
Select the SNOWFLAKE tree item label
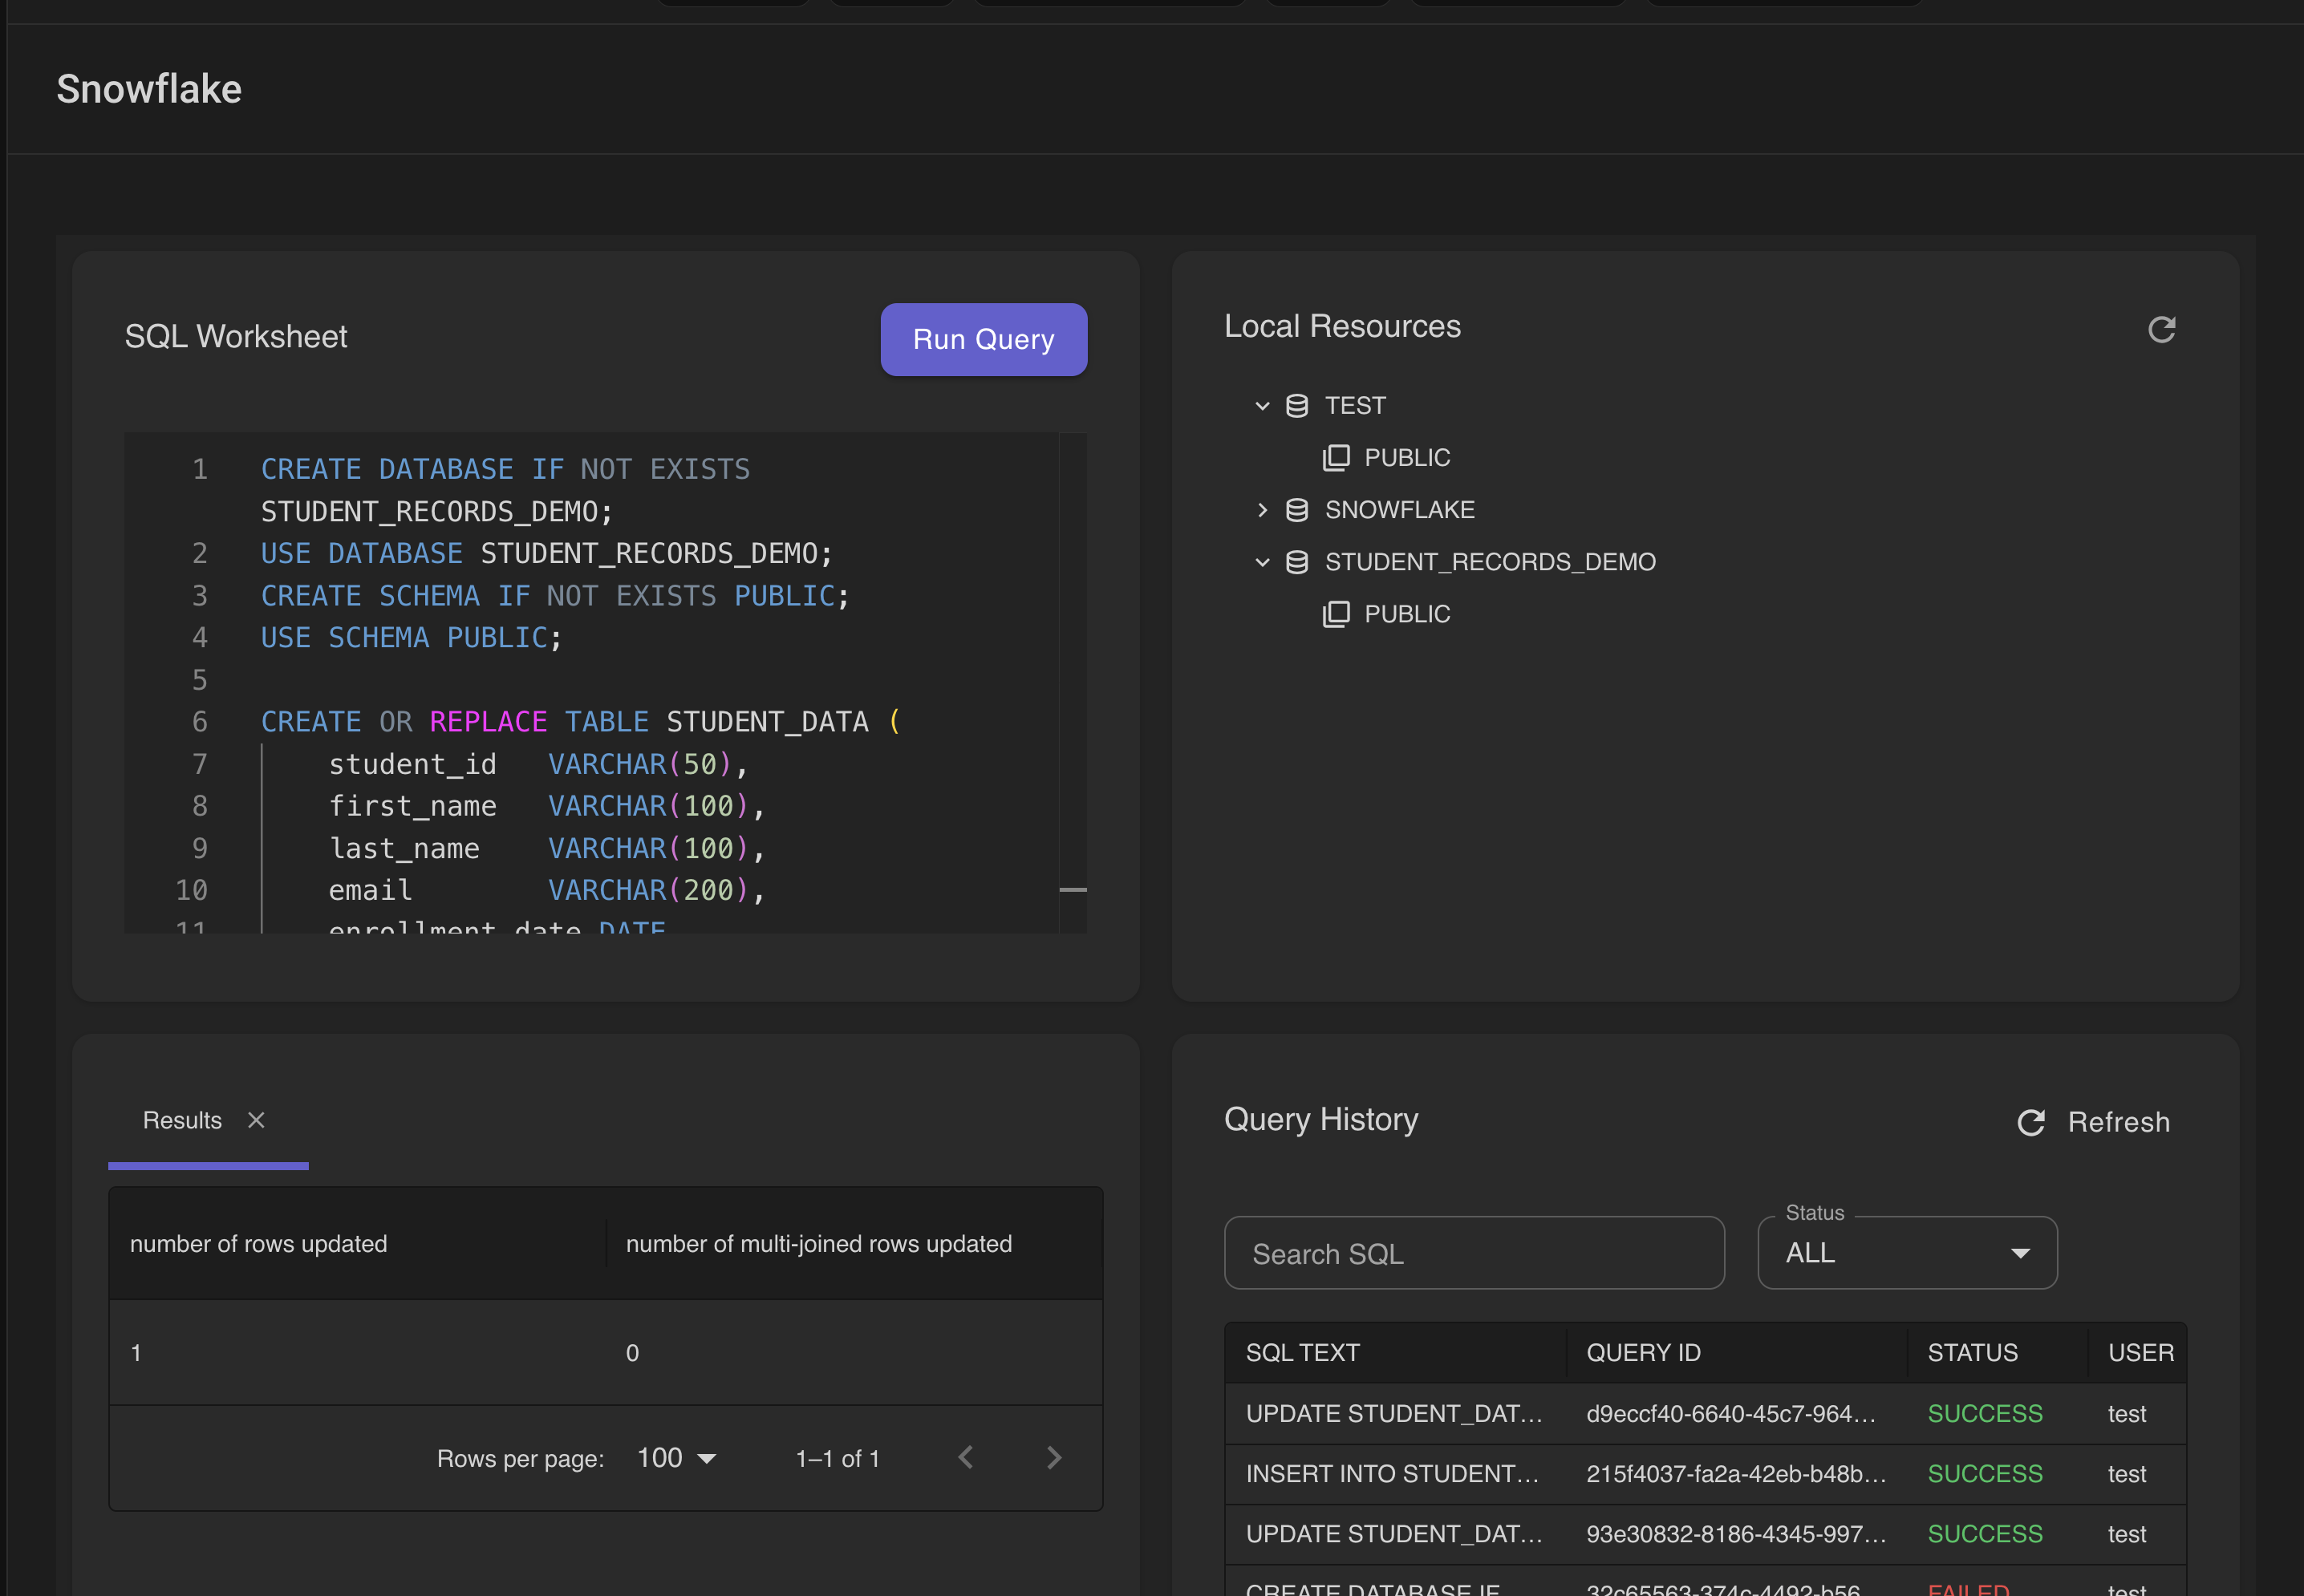[1399, 510]
